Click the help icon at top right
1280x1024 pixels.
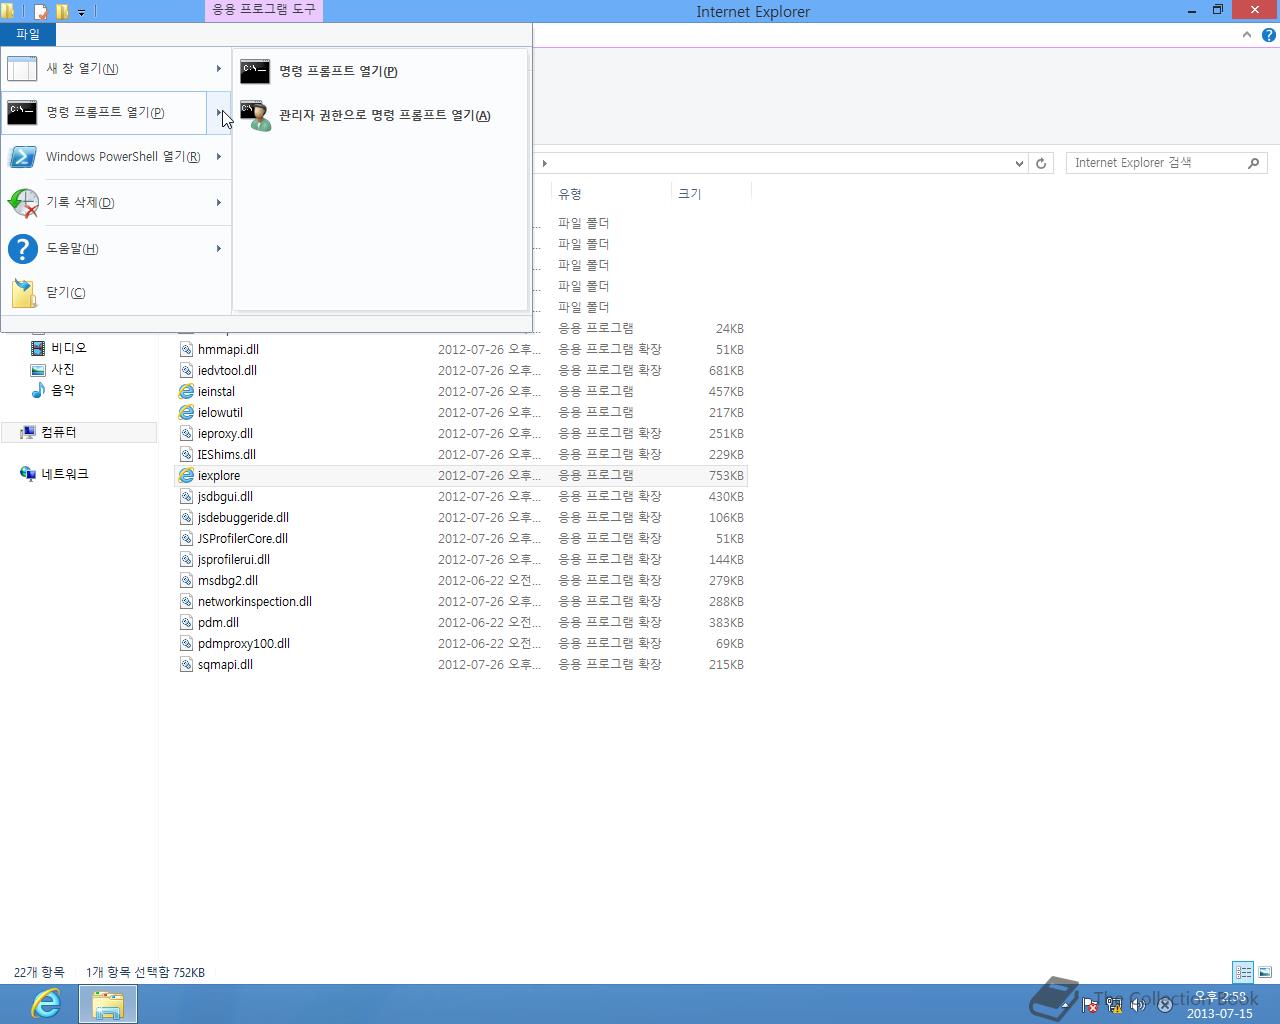1268,35
